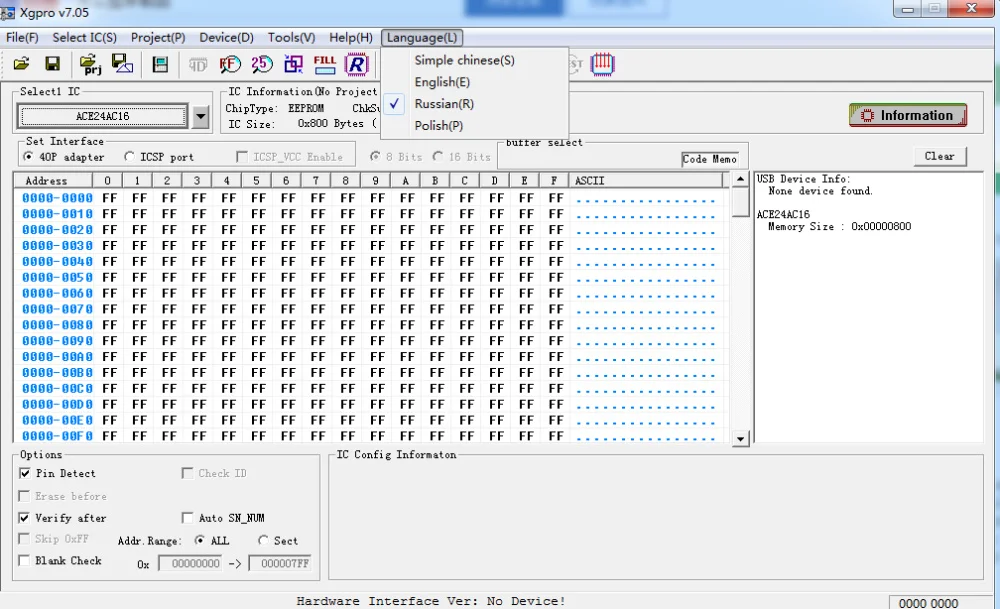The width and height of the screenshot is (1000, 609).
Task: Click the ACE24AC16 chip selection box
Action: 102,116
